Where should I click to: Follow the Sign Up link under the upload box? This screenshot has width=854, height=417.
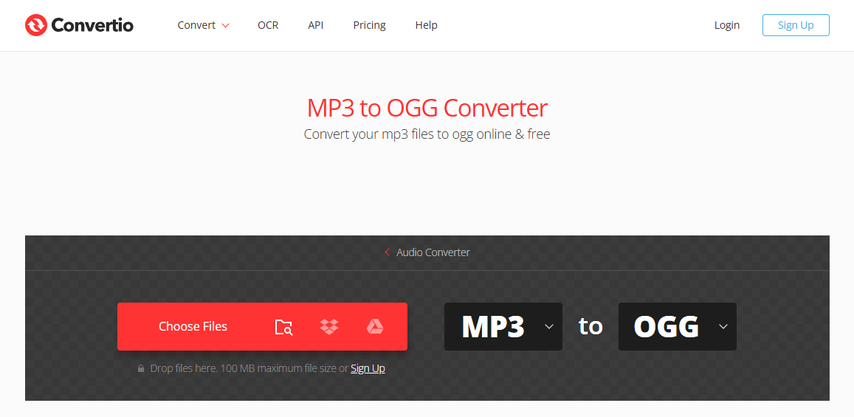point(368,369)
